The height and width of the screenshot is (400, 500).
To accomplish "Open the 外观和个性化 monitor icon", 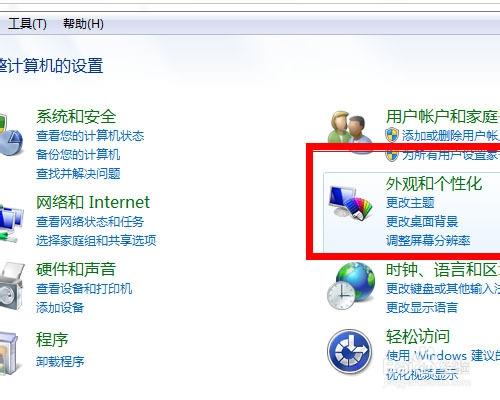I will pos(350,203).
